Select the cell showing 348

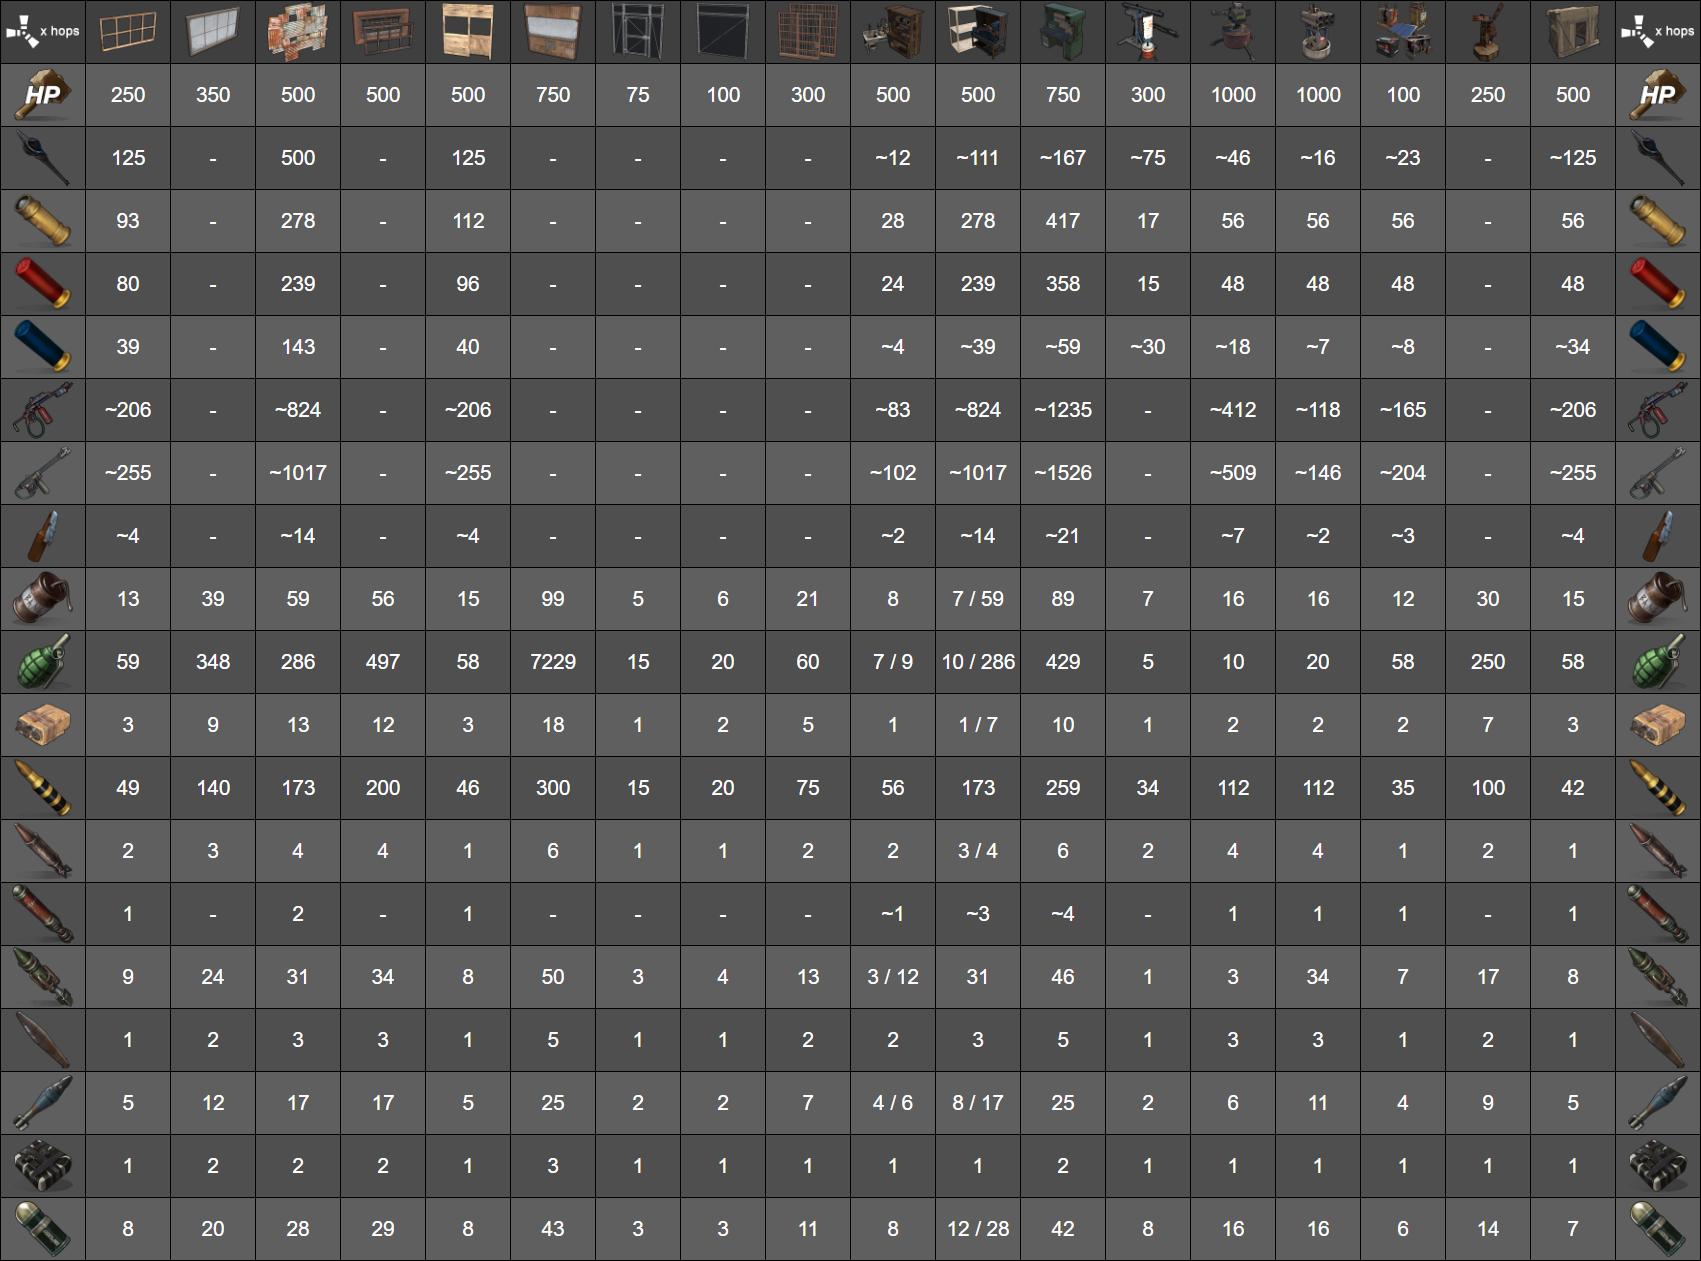(213, 662)
